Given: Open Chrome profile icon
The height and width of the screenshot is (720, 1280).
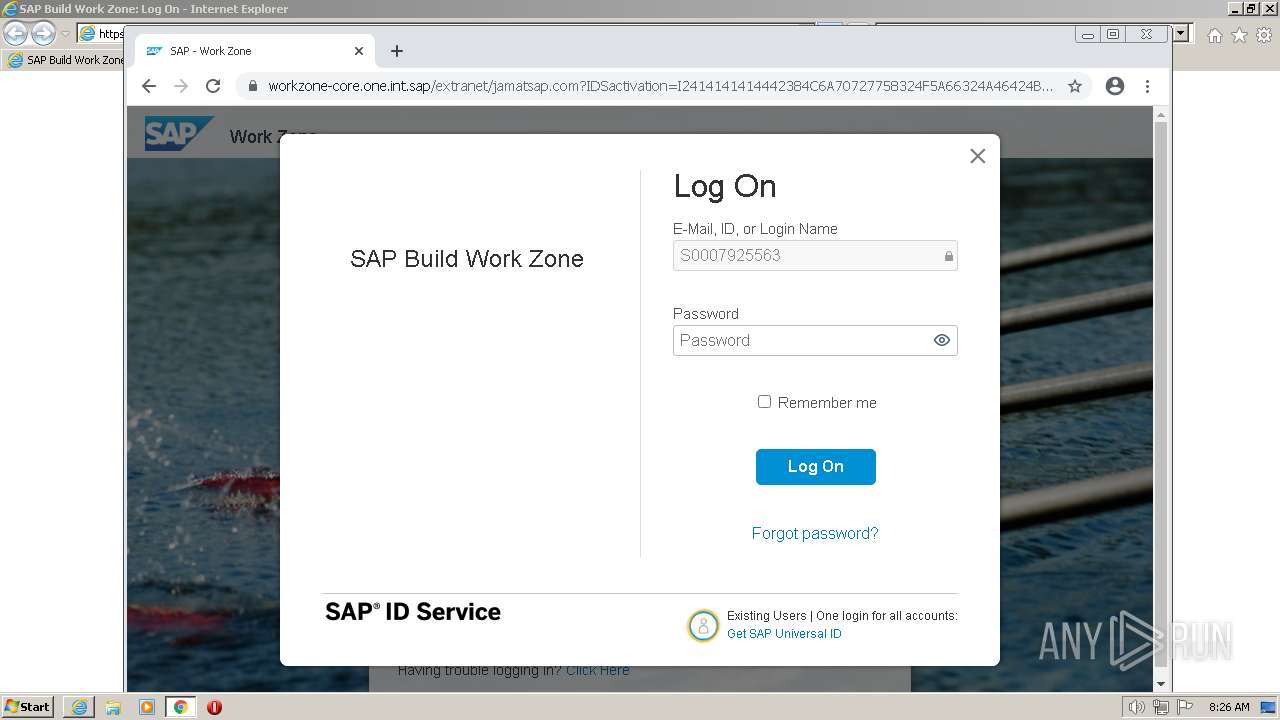Looking at the screenshot, I should (1115, 86).
